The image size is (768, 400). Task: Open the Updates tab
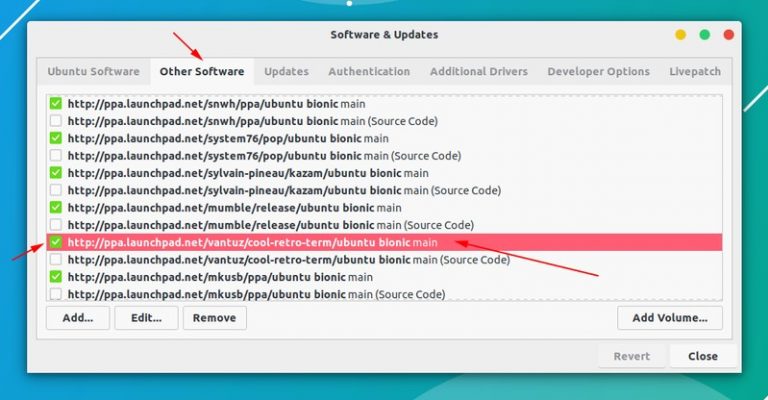(x=286, y=72)
